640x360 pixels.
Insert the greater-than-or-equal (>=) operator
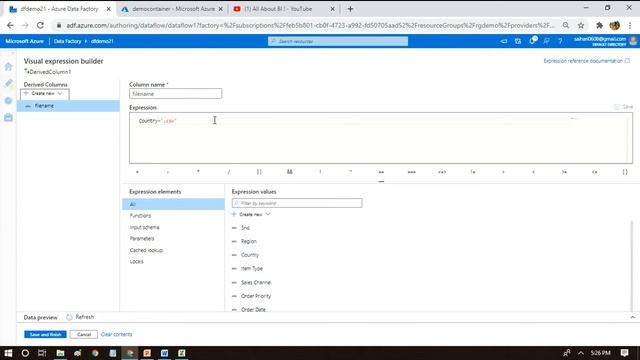click(x=564, y=172)
